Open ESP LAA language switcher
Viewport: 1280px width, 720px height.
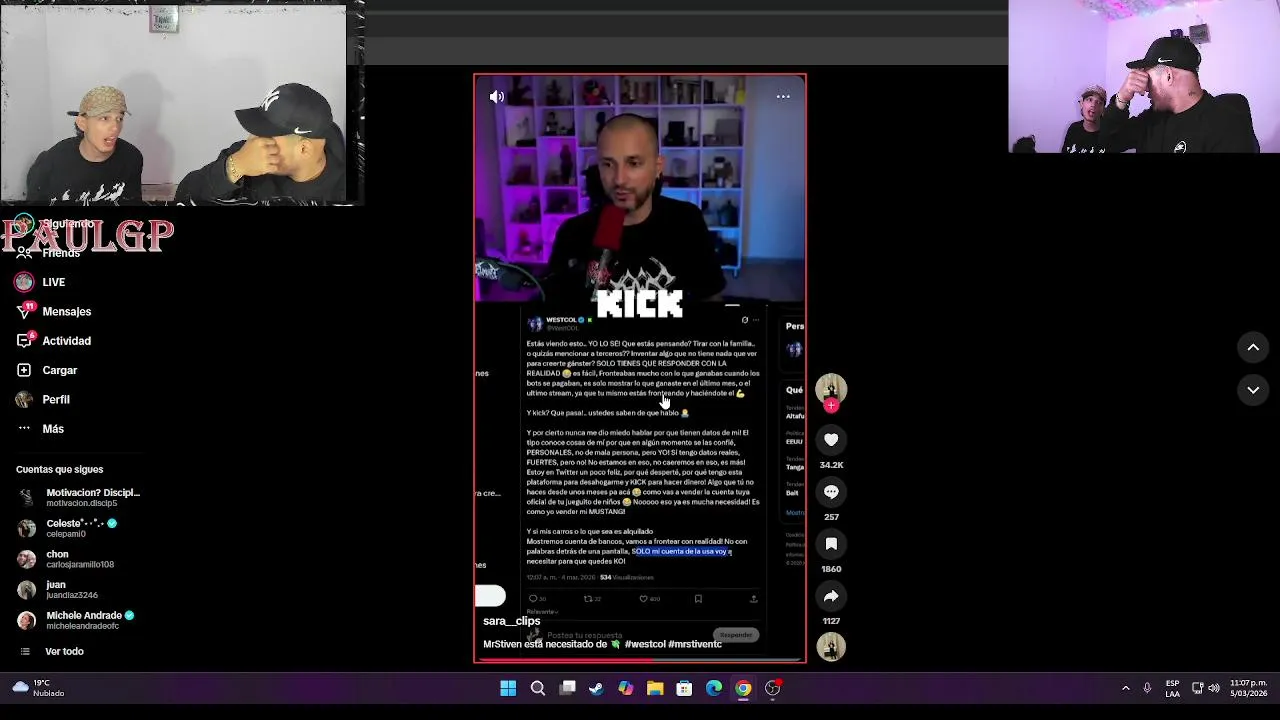pyautogui.click(x=1172, y=688)
